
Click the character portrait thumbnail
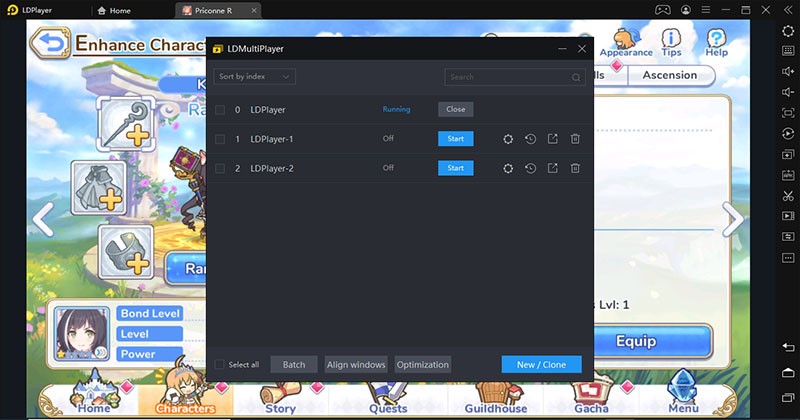coord(82,334)
